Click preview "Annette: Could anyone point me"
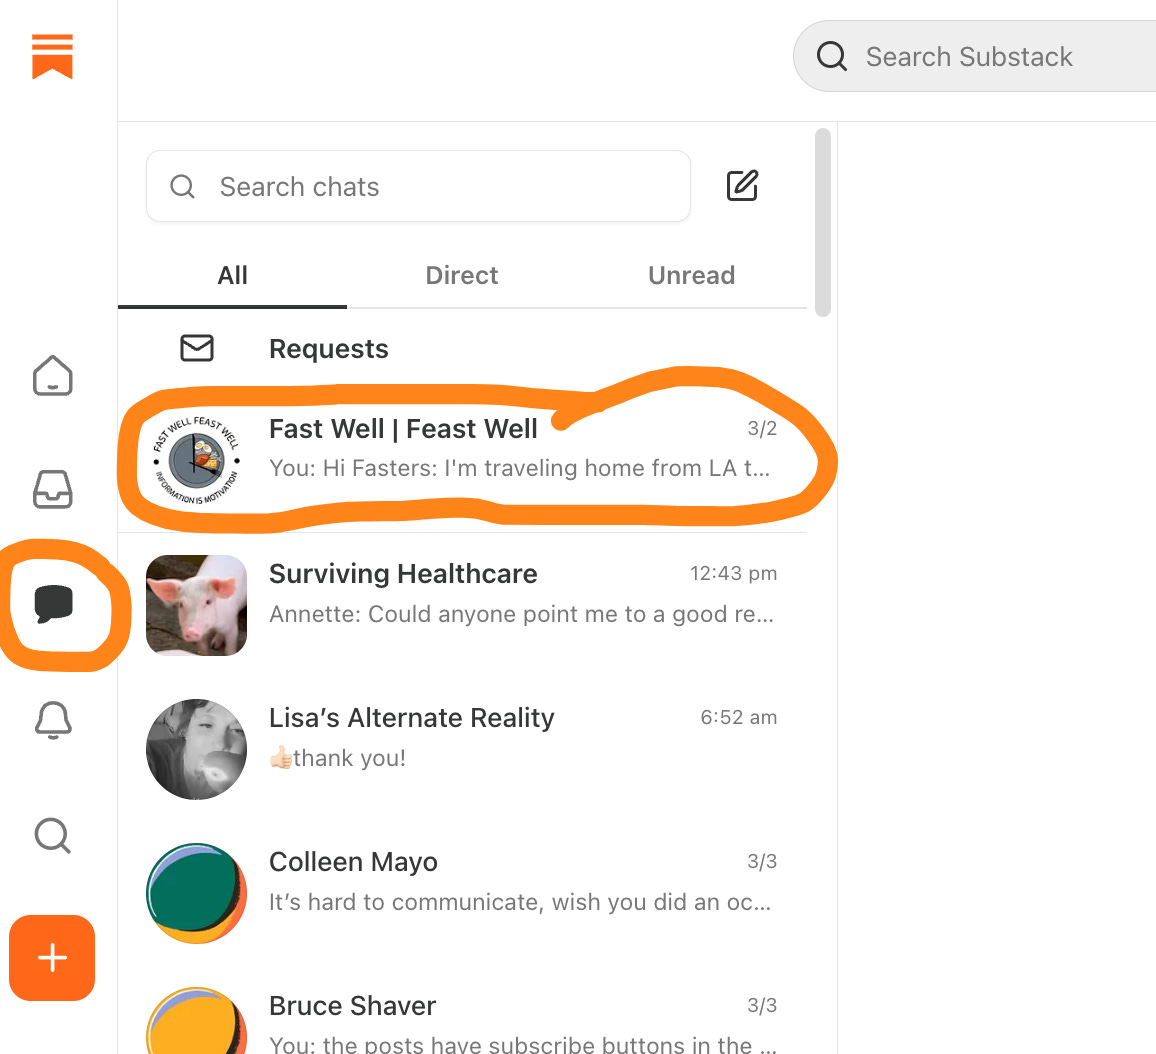1156x1054 pixels. 521,614
